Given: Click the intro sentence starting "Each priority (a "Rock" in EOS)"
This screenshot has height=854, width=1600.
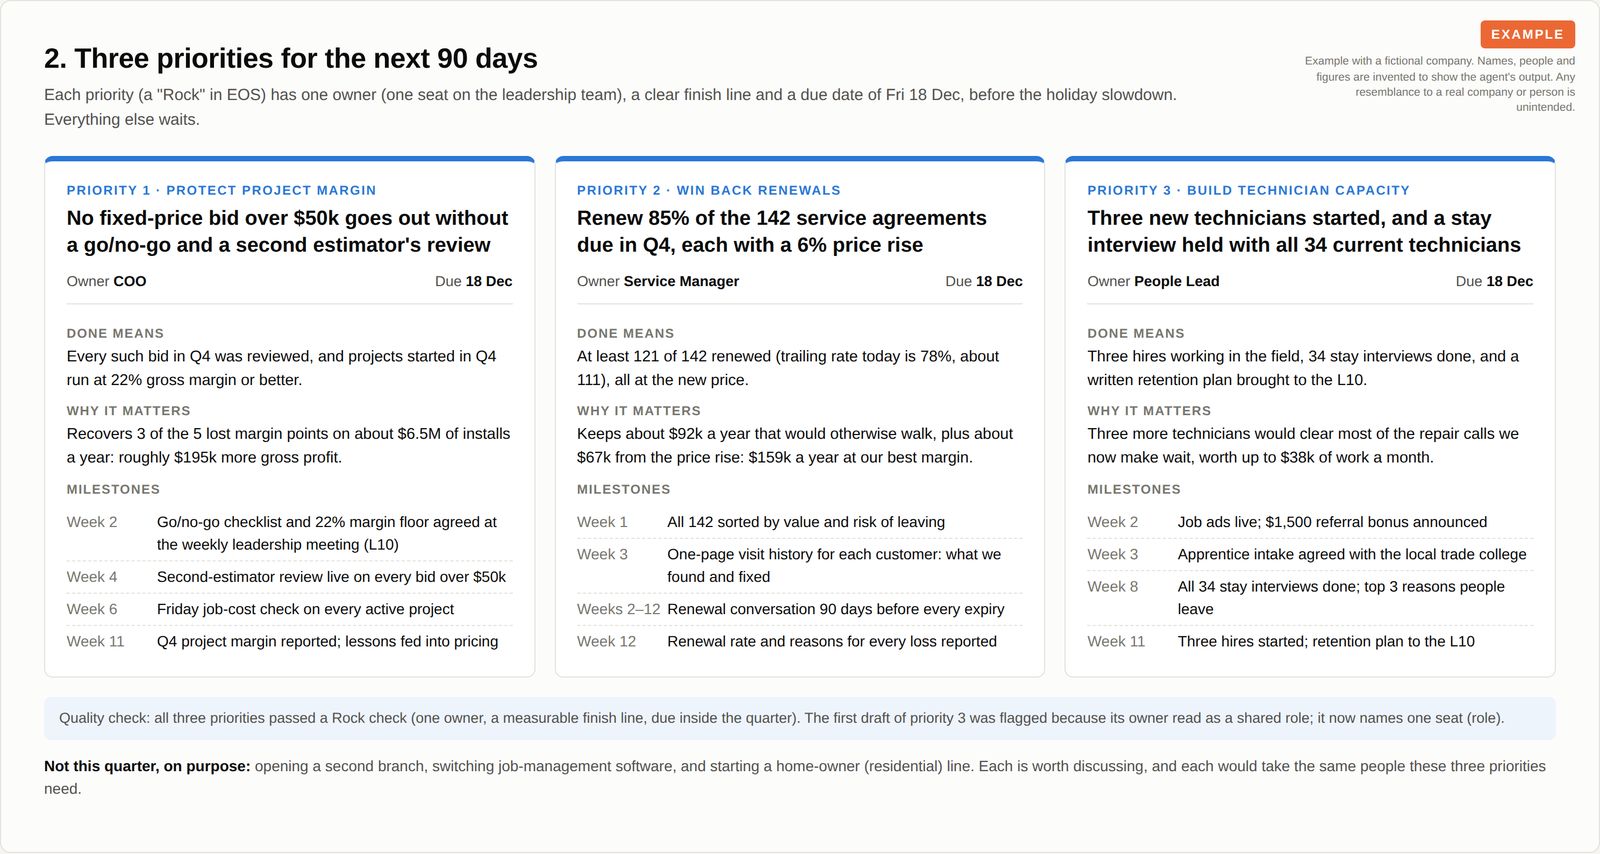Looking at the screenshot, I should pyautogui.click(x=610, y=107).
